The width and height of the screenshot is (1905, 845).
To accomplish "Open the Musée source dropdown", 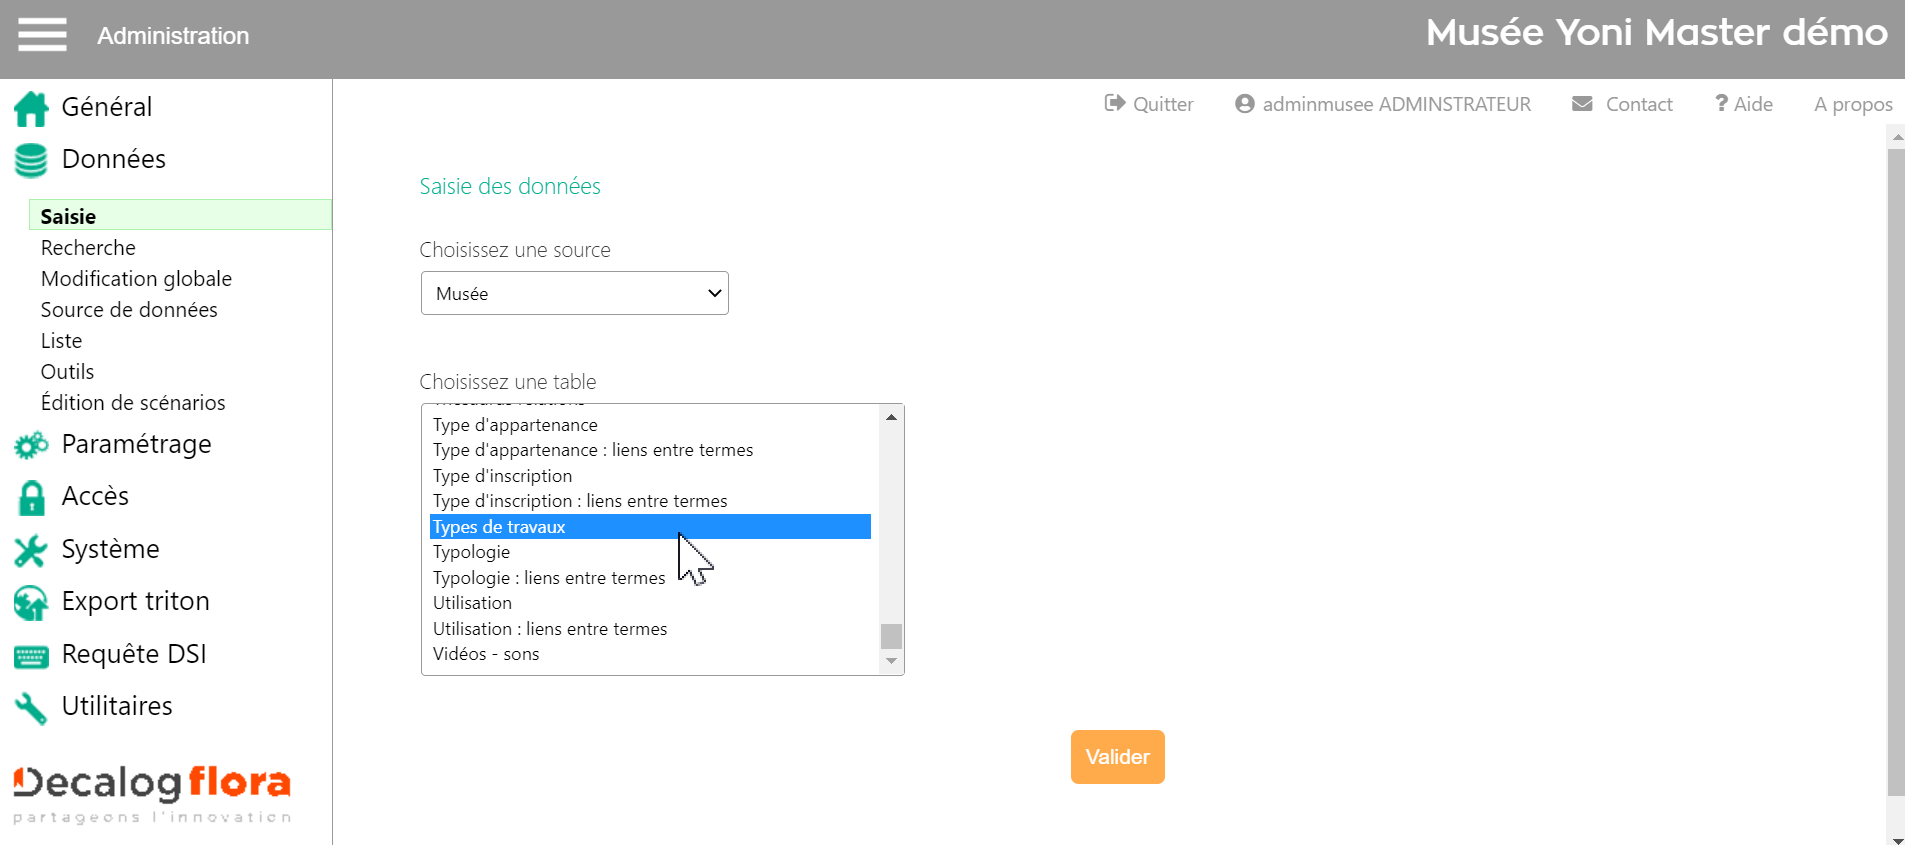I will pos(574,293).
